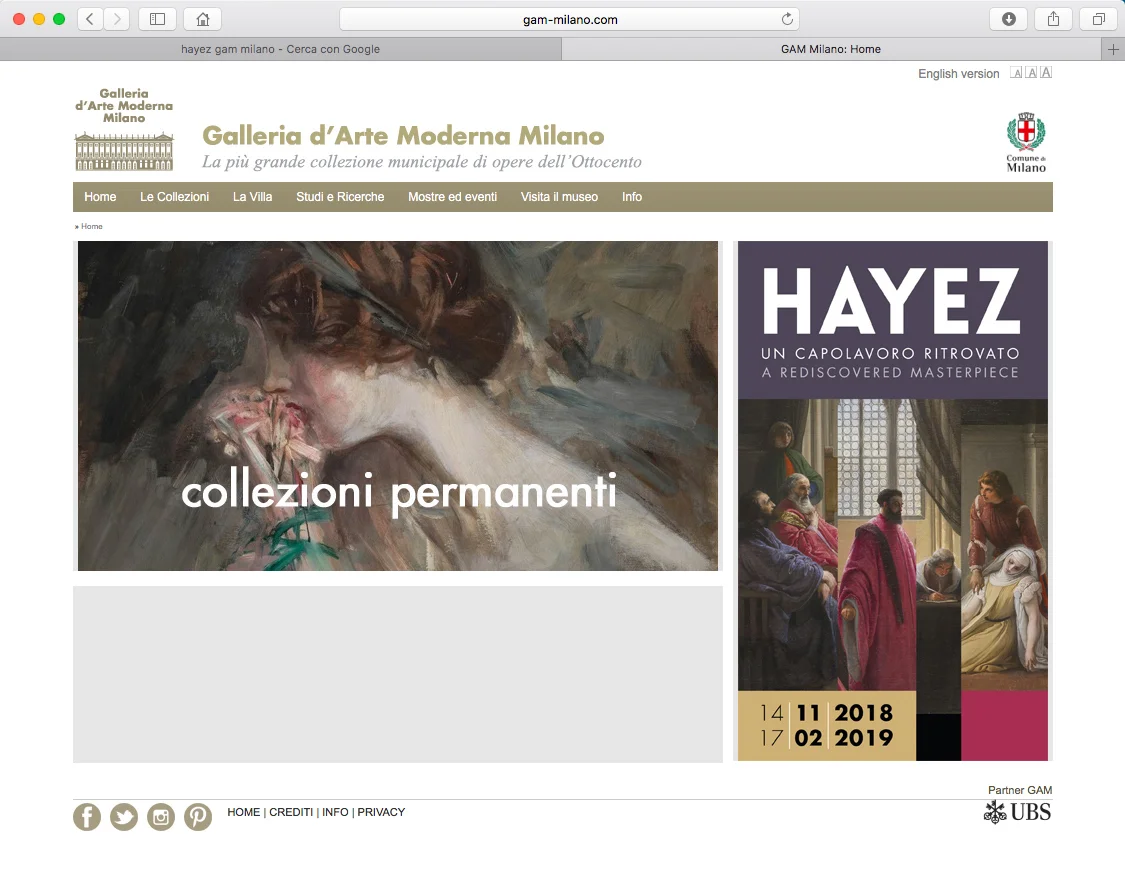Open the GAM Instagram page icon
The height and width of the screenshot is (872, 1125).
coord(161,817)
